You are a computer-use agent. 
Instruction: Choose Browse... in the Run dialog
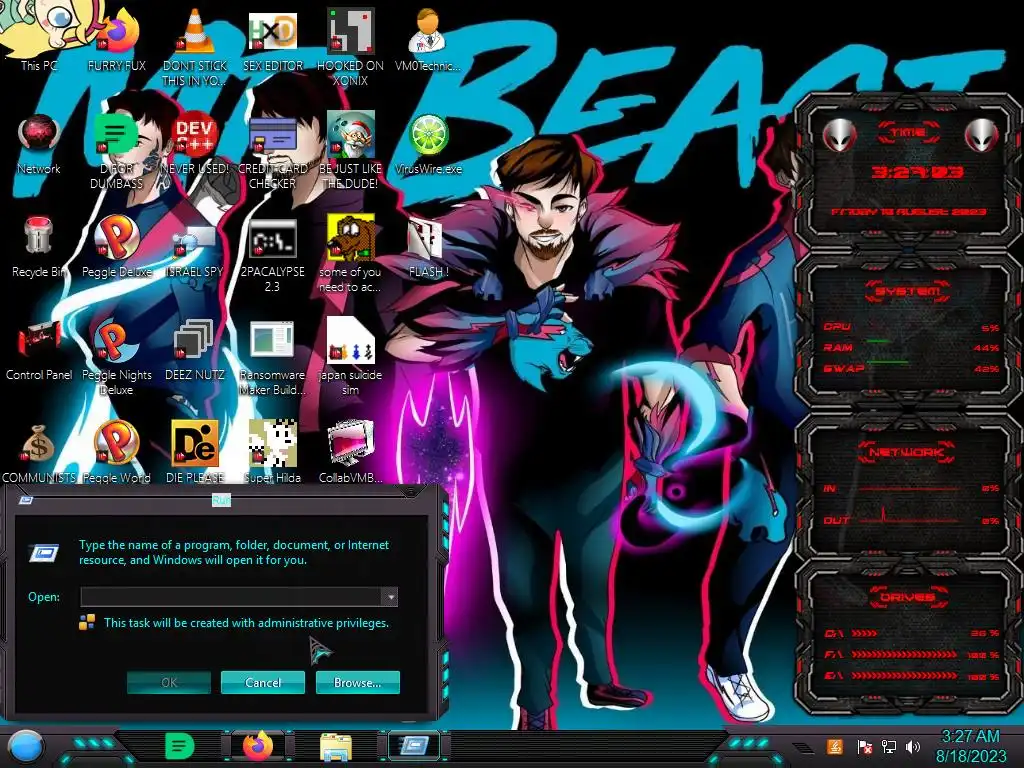357,682
